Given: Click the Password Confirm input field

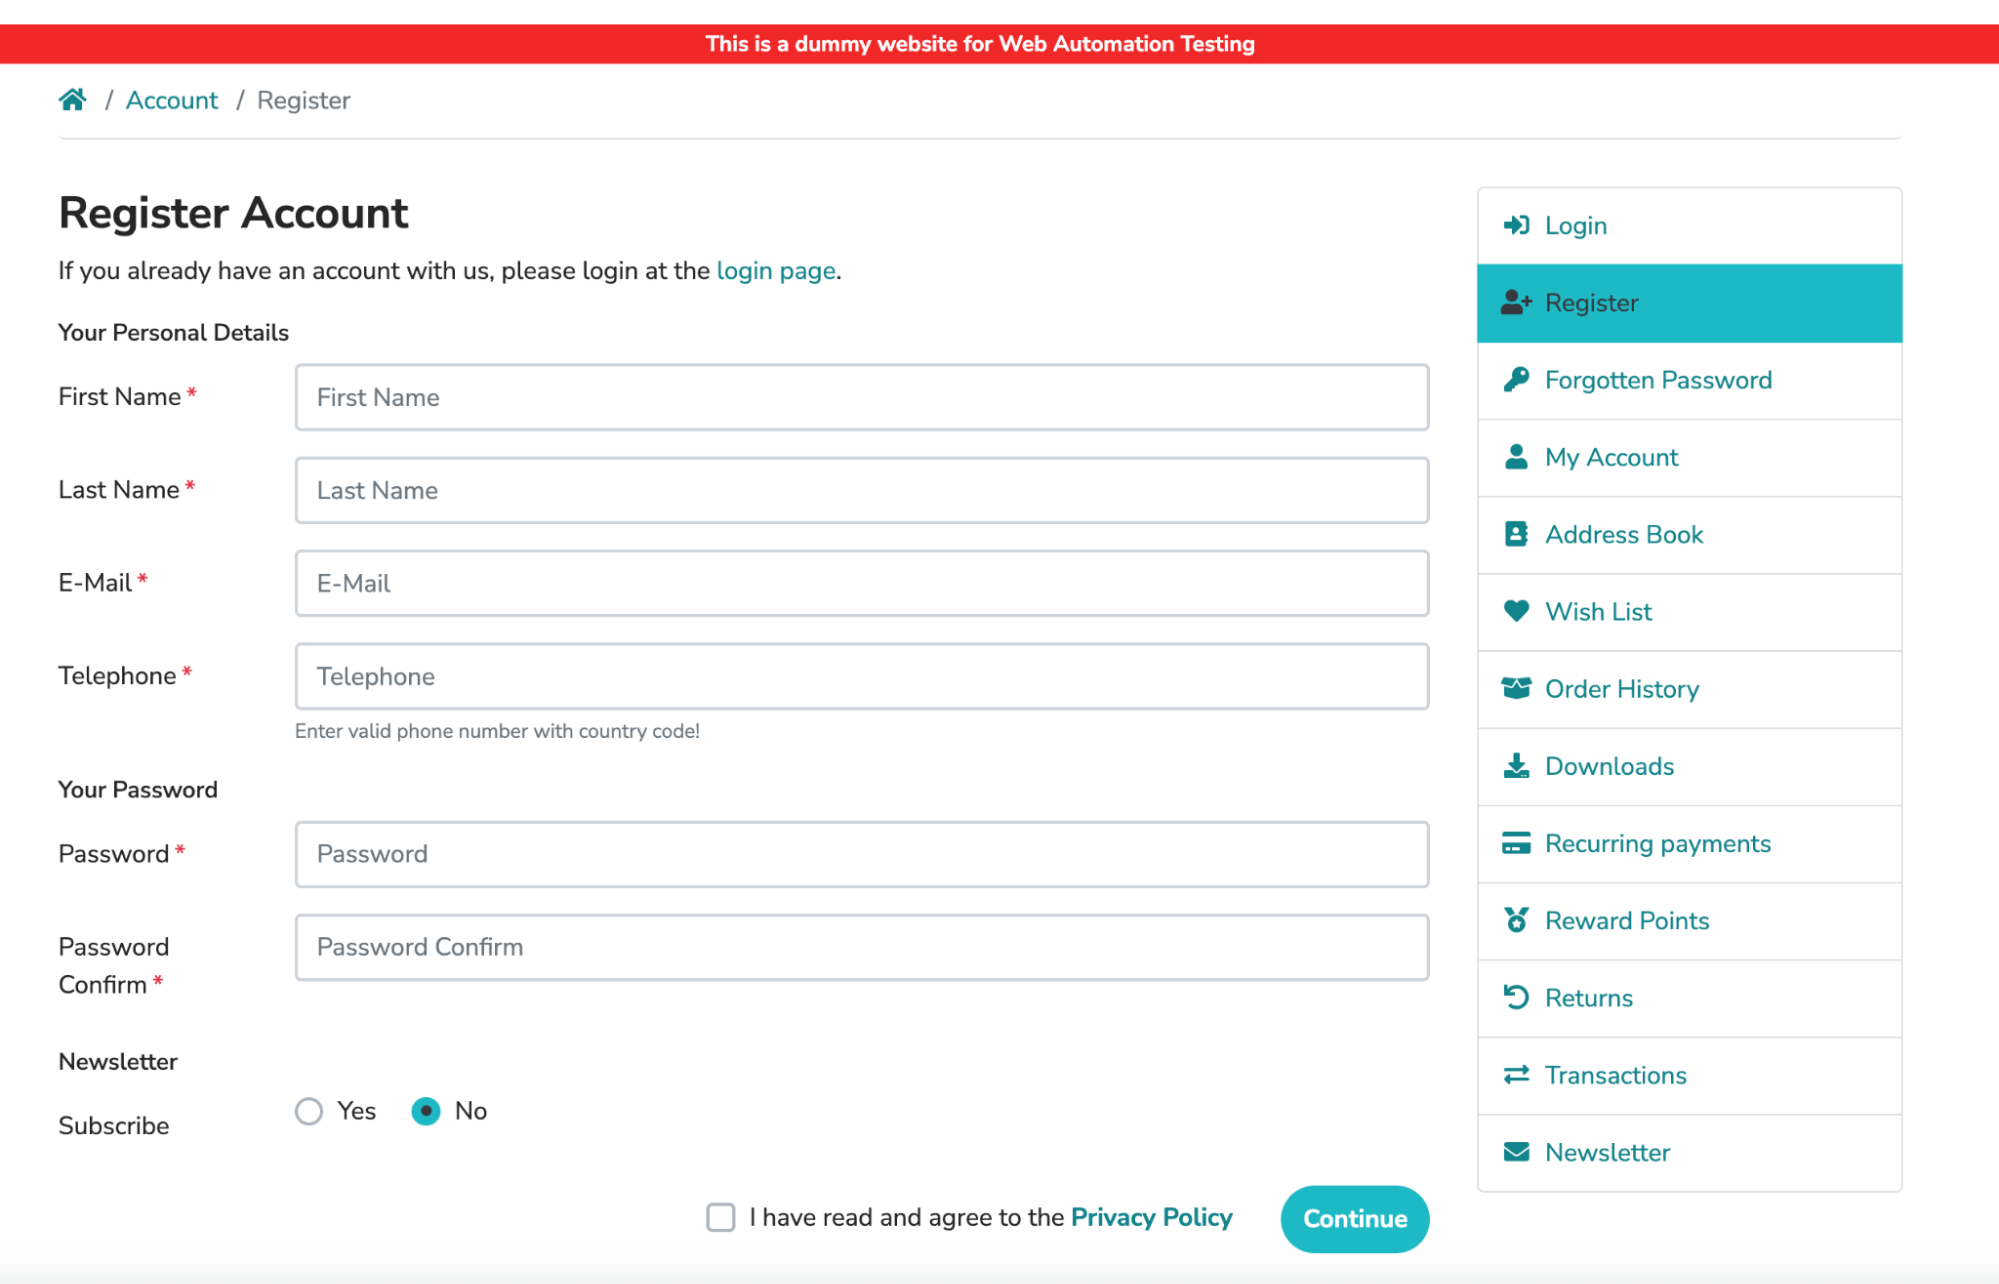Looking at the screenshot, I should [861, 947].
